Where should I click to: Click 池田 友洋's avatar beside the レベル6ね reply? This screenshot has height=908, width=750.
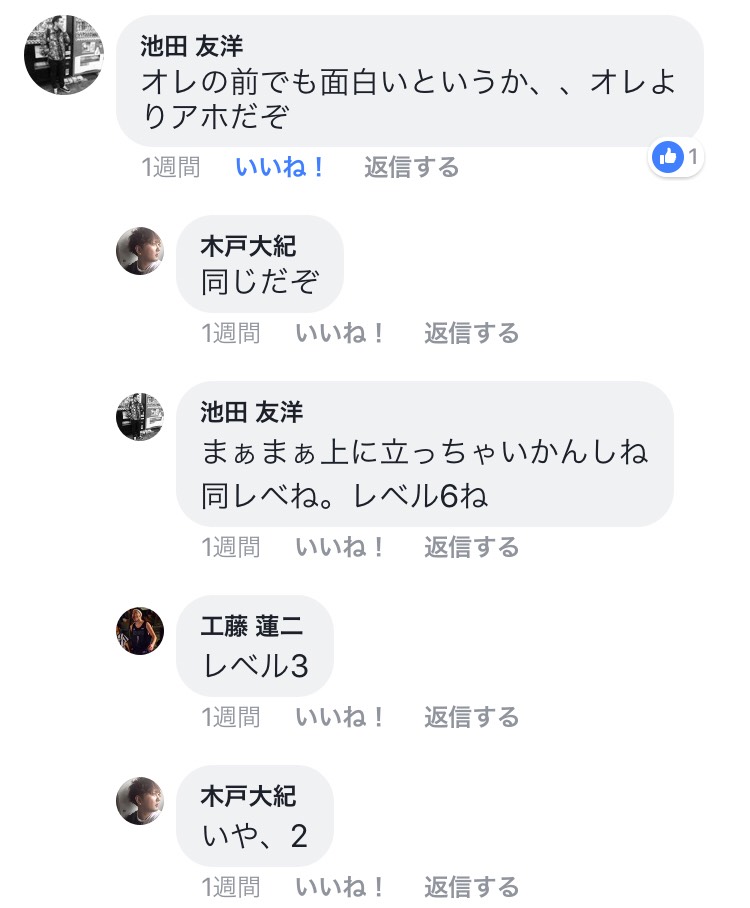[140, 416]
